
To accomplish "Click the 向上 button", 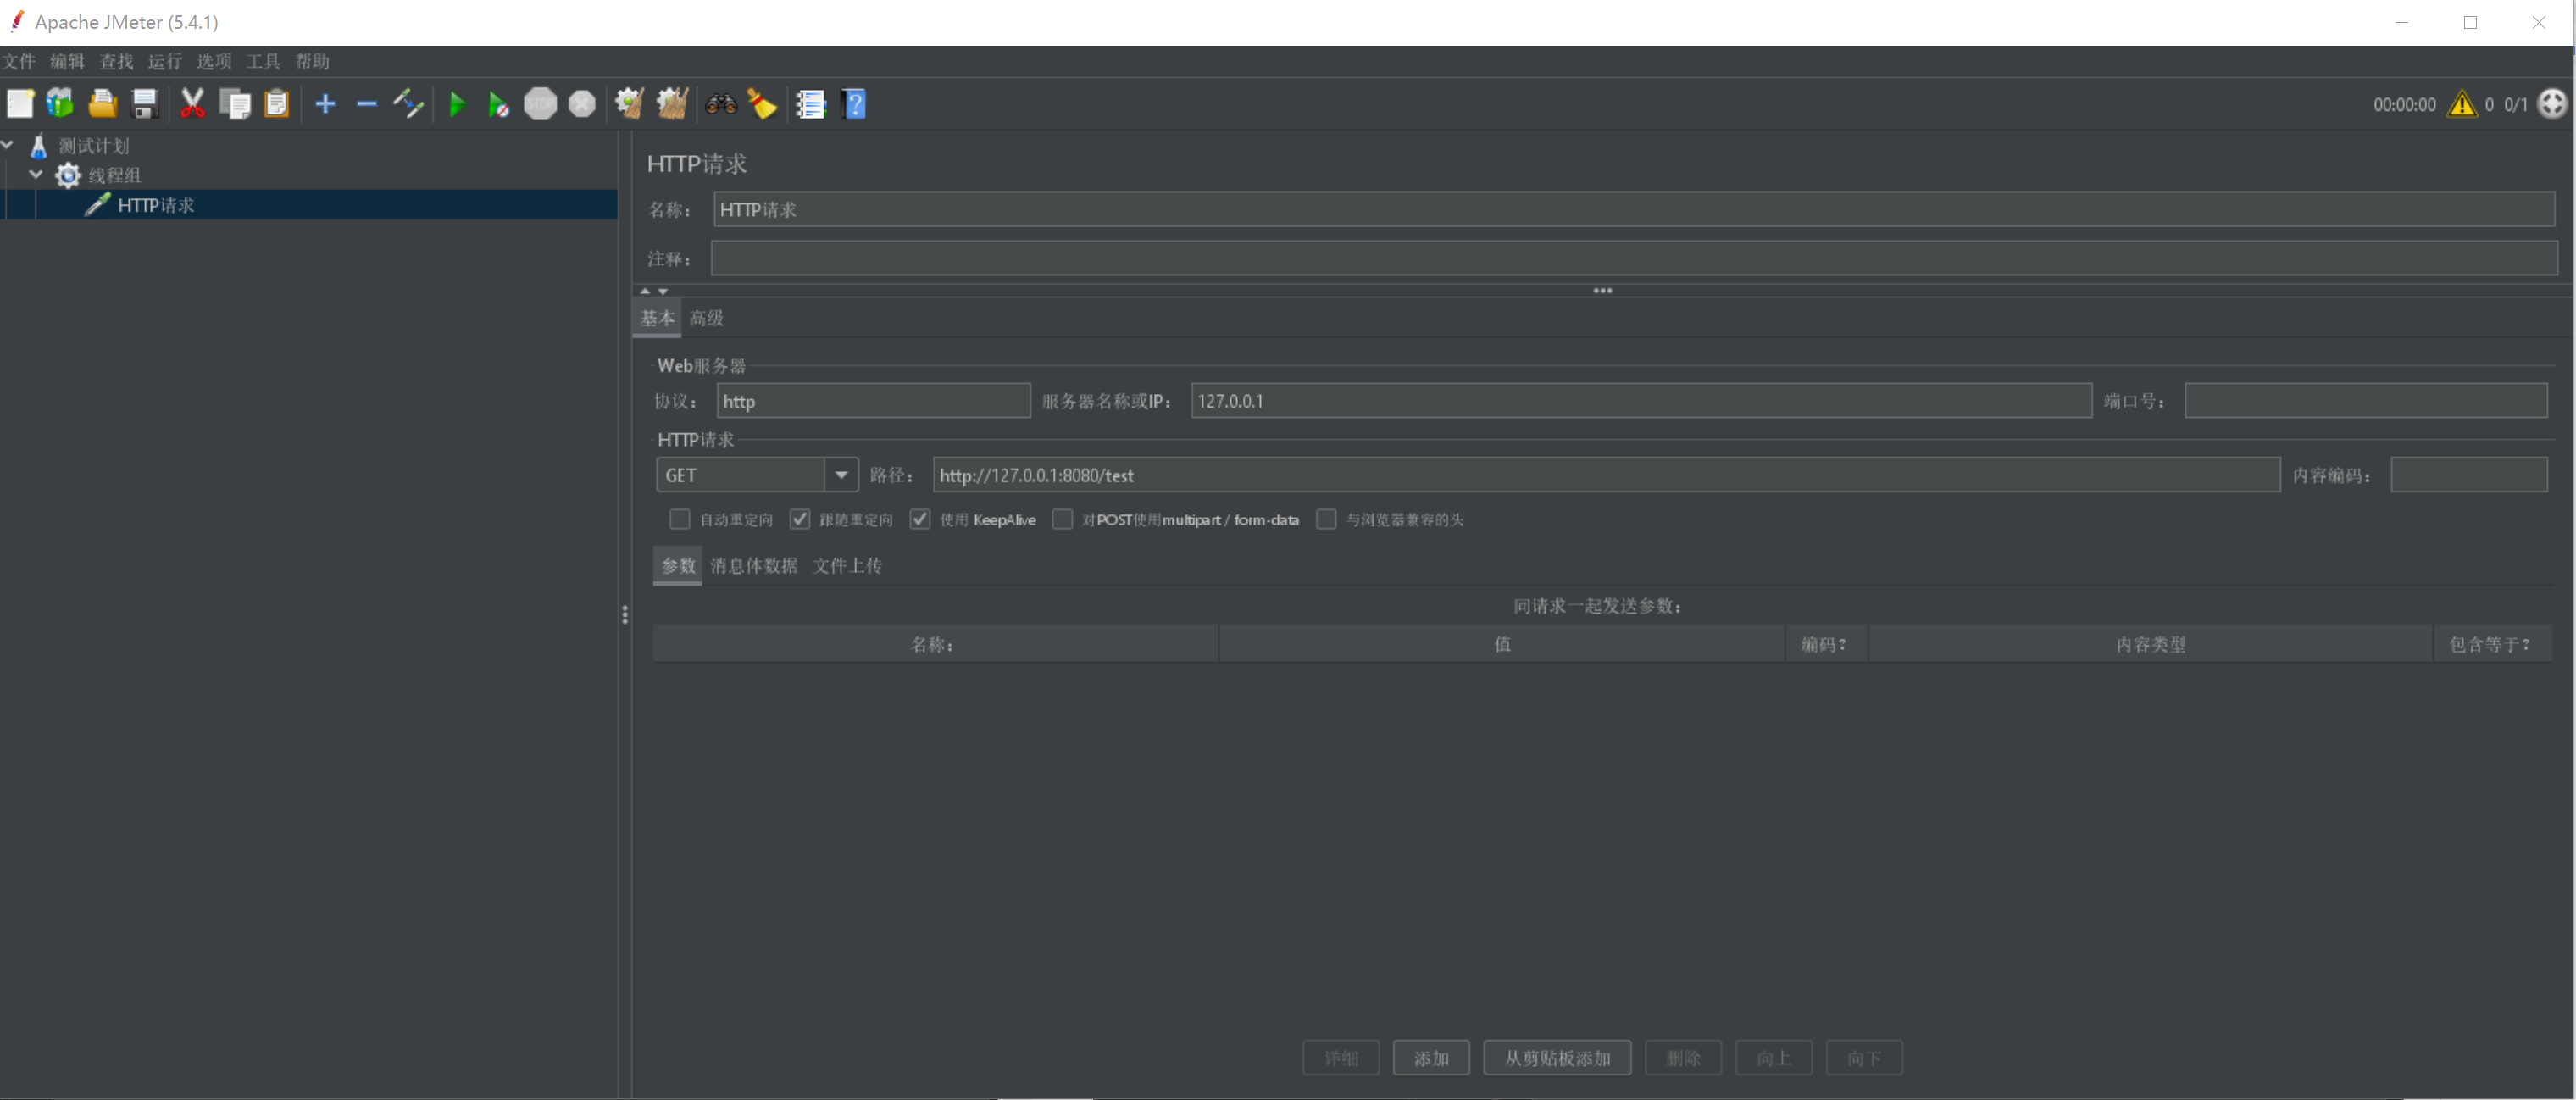I will pyautogui.click(x=1773, y=1058).
